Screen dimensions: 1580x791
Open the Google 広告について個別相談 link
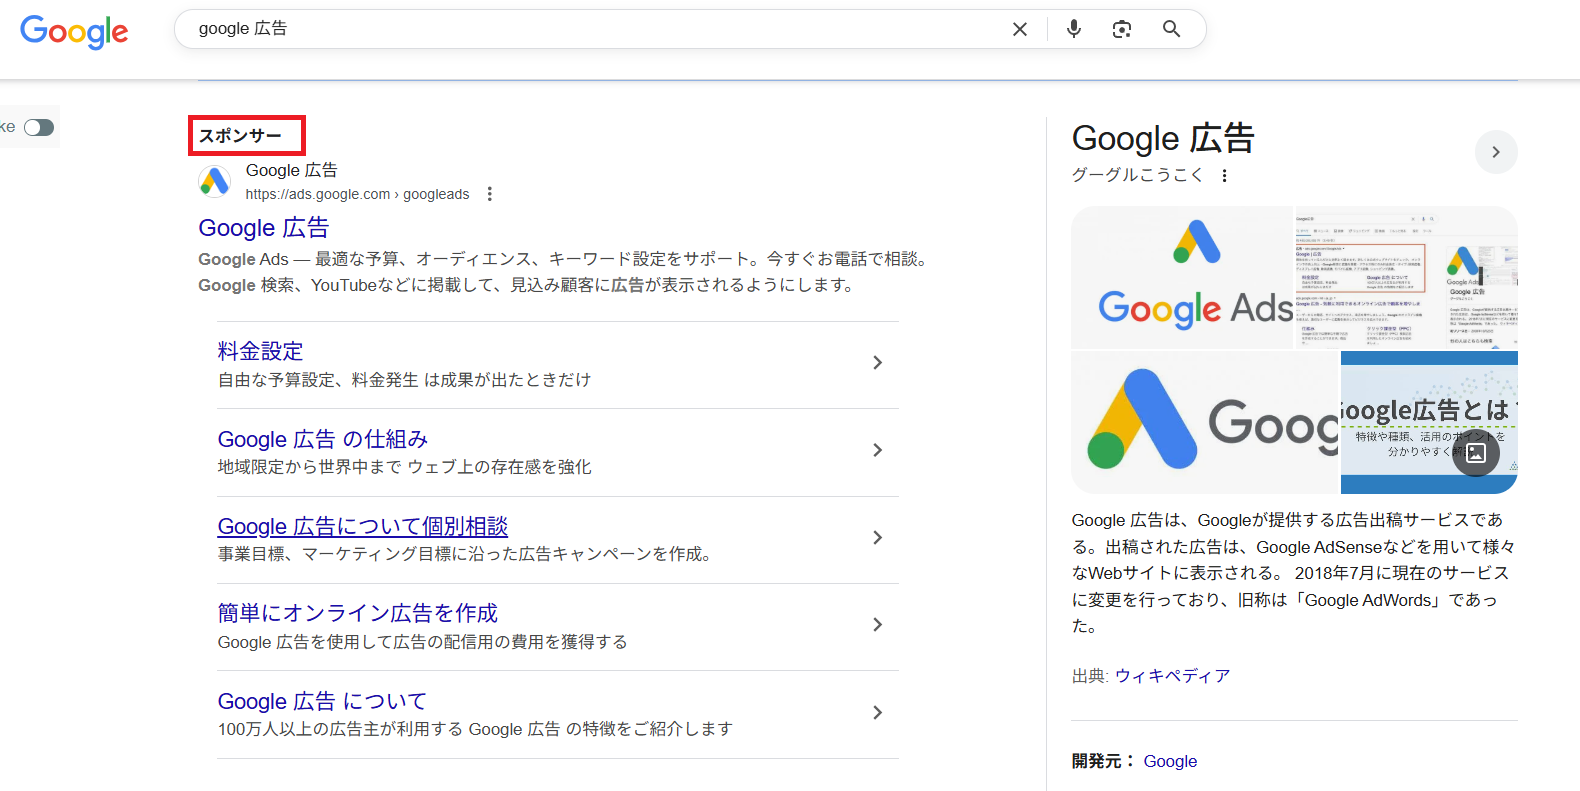(362, 526)
